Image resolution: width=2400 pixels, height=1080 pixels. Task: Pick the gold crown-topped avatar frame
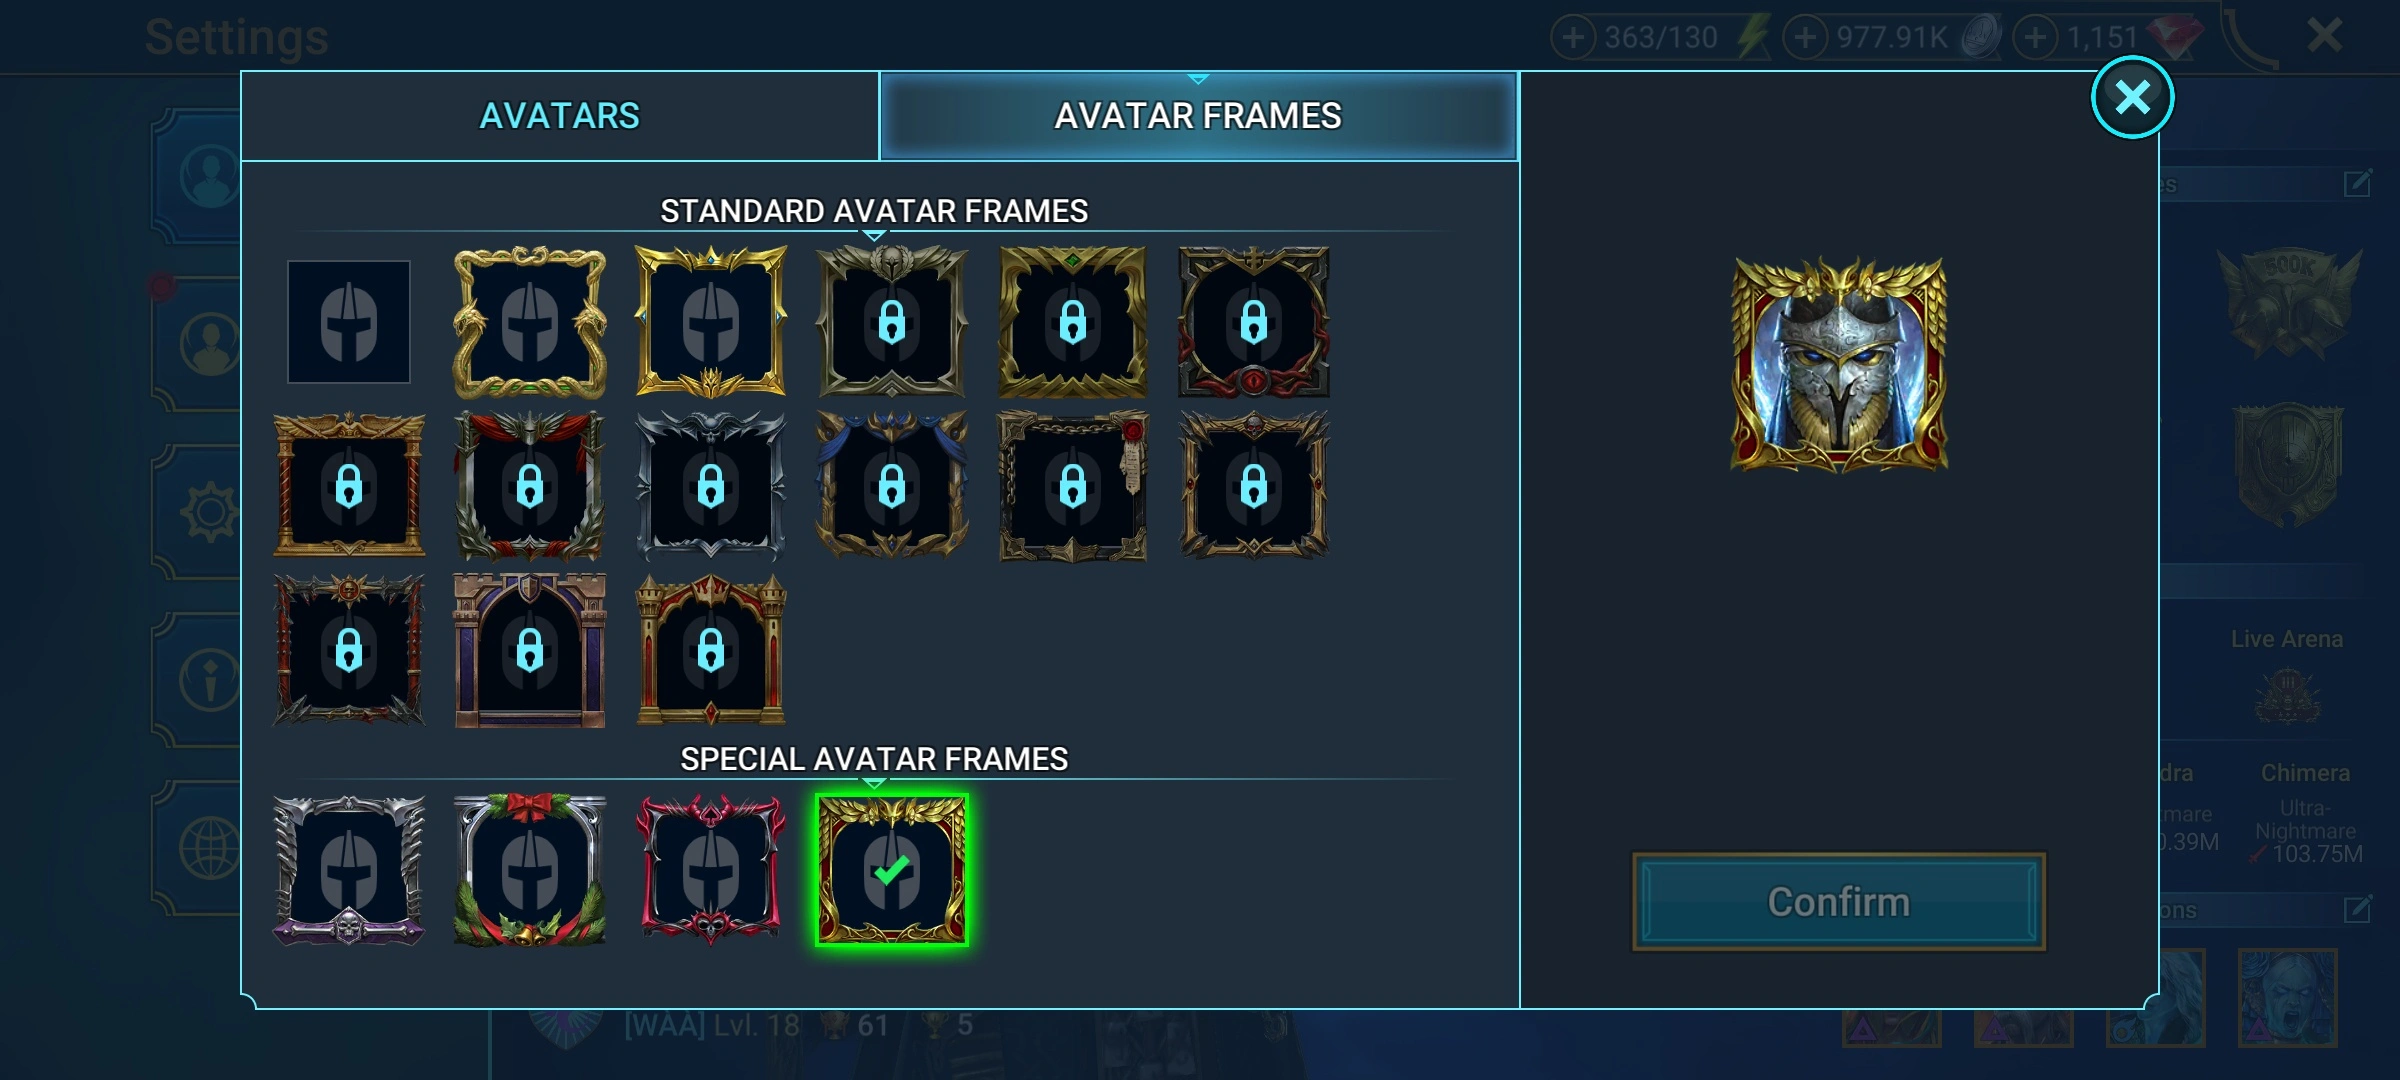(711, 322)
